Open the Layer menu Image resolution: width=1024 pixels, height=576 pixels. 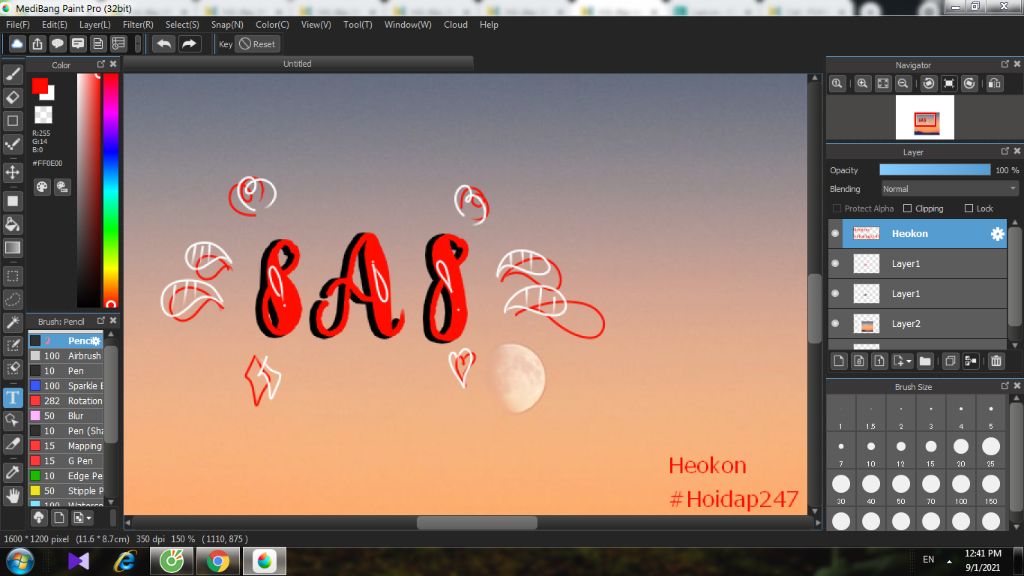[95, 25]
